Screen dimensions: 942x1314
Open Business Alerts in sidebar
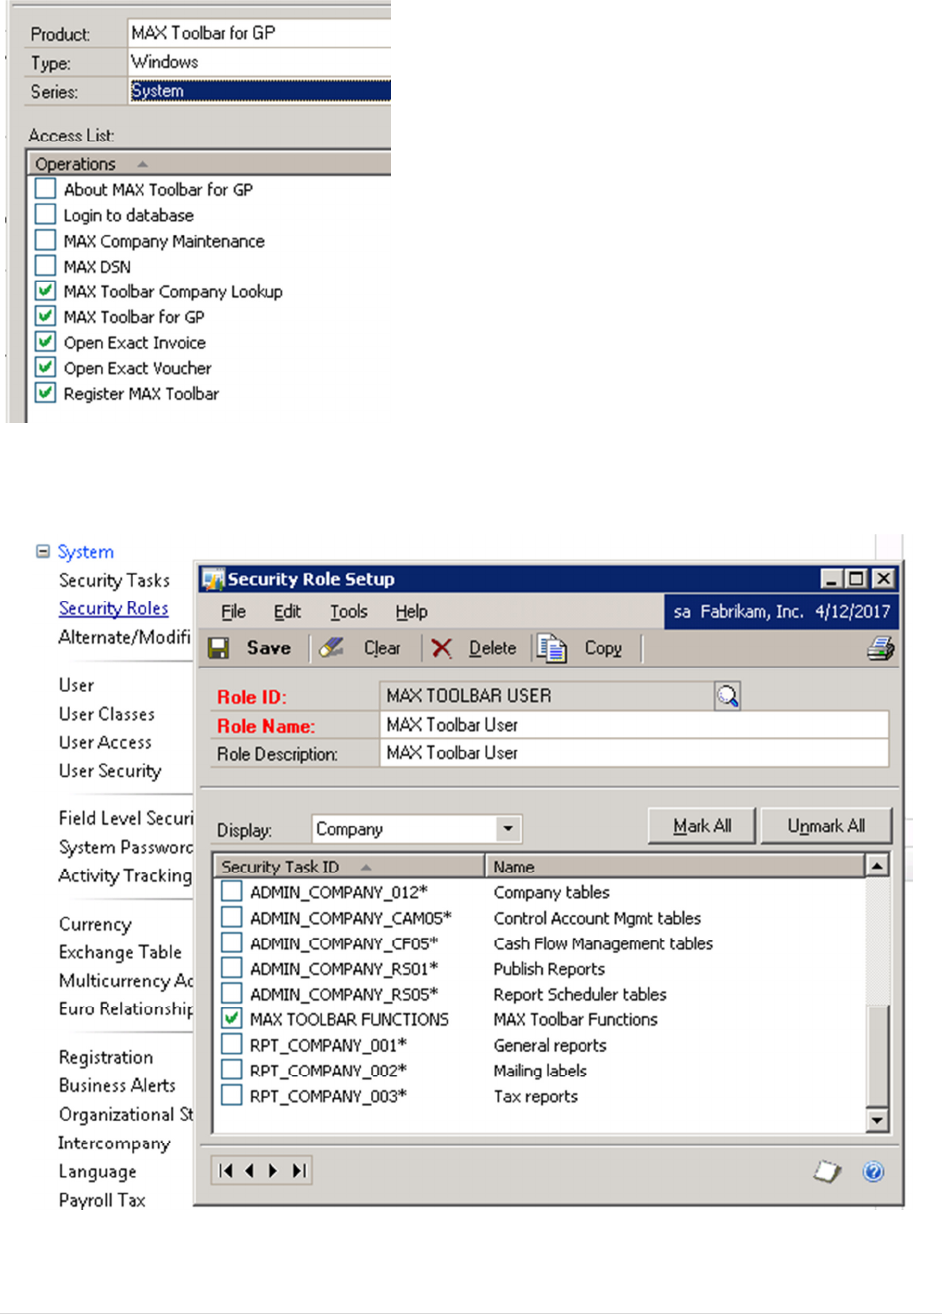click(117, 1085)
